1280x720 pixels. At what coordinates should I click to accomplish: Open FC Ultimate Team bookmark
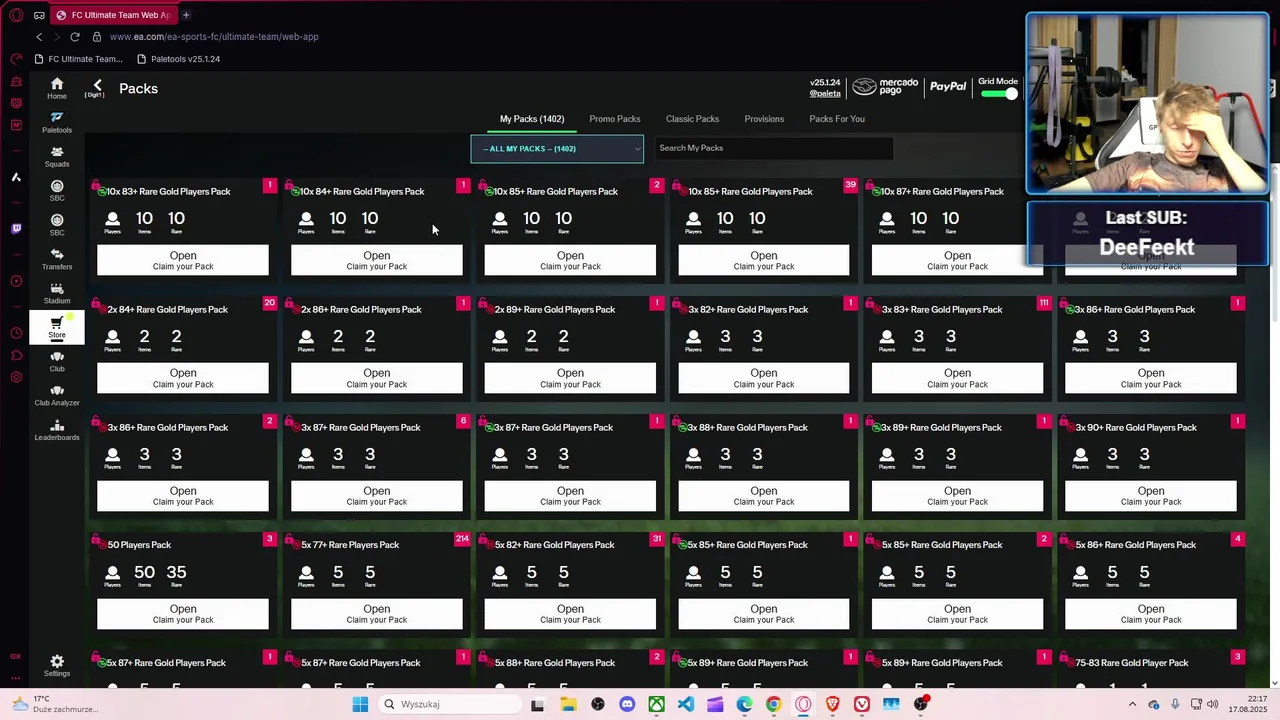click(x=78, y=59)
